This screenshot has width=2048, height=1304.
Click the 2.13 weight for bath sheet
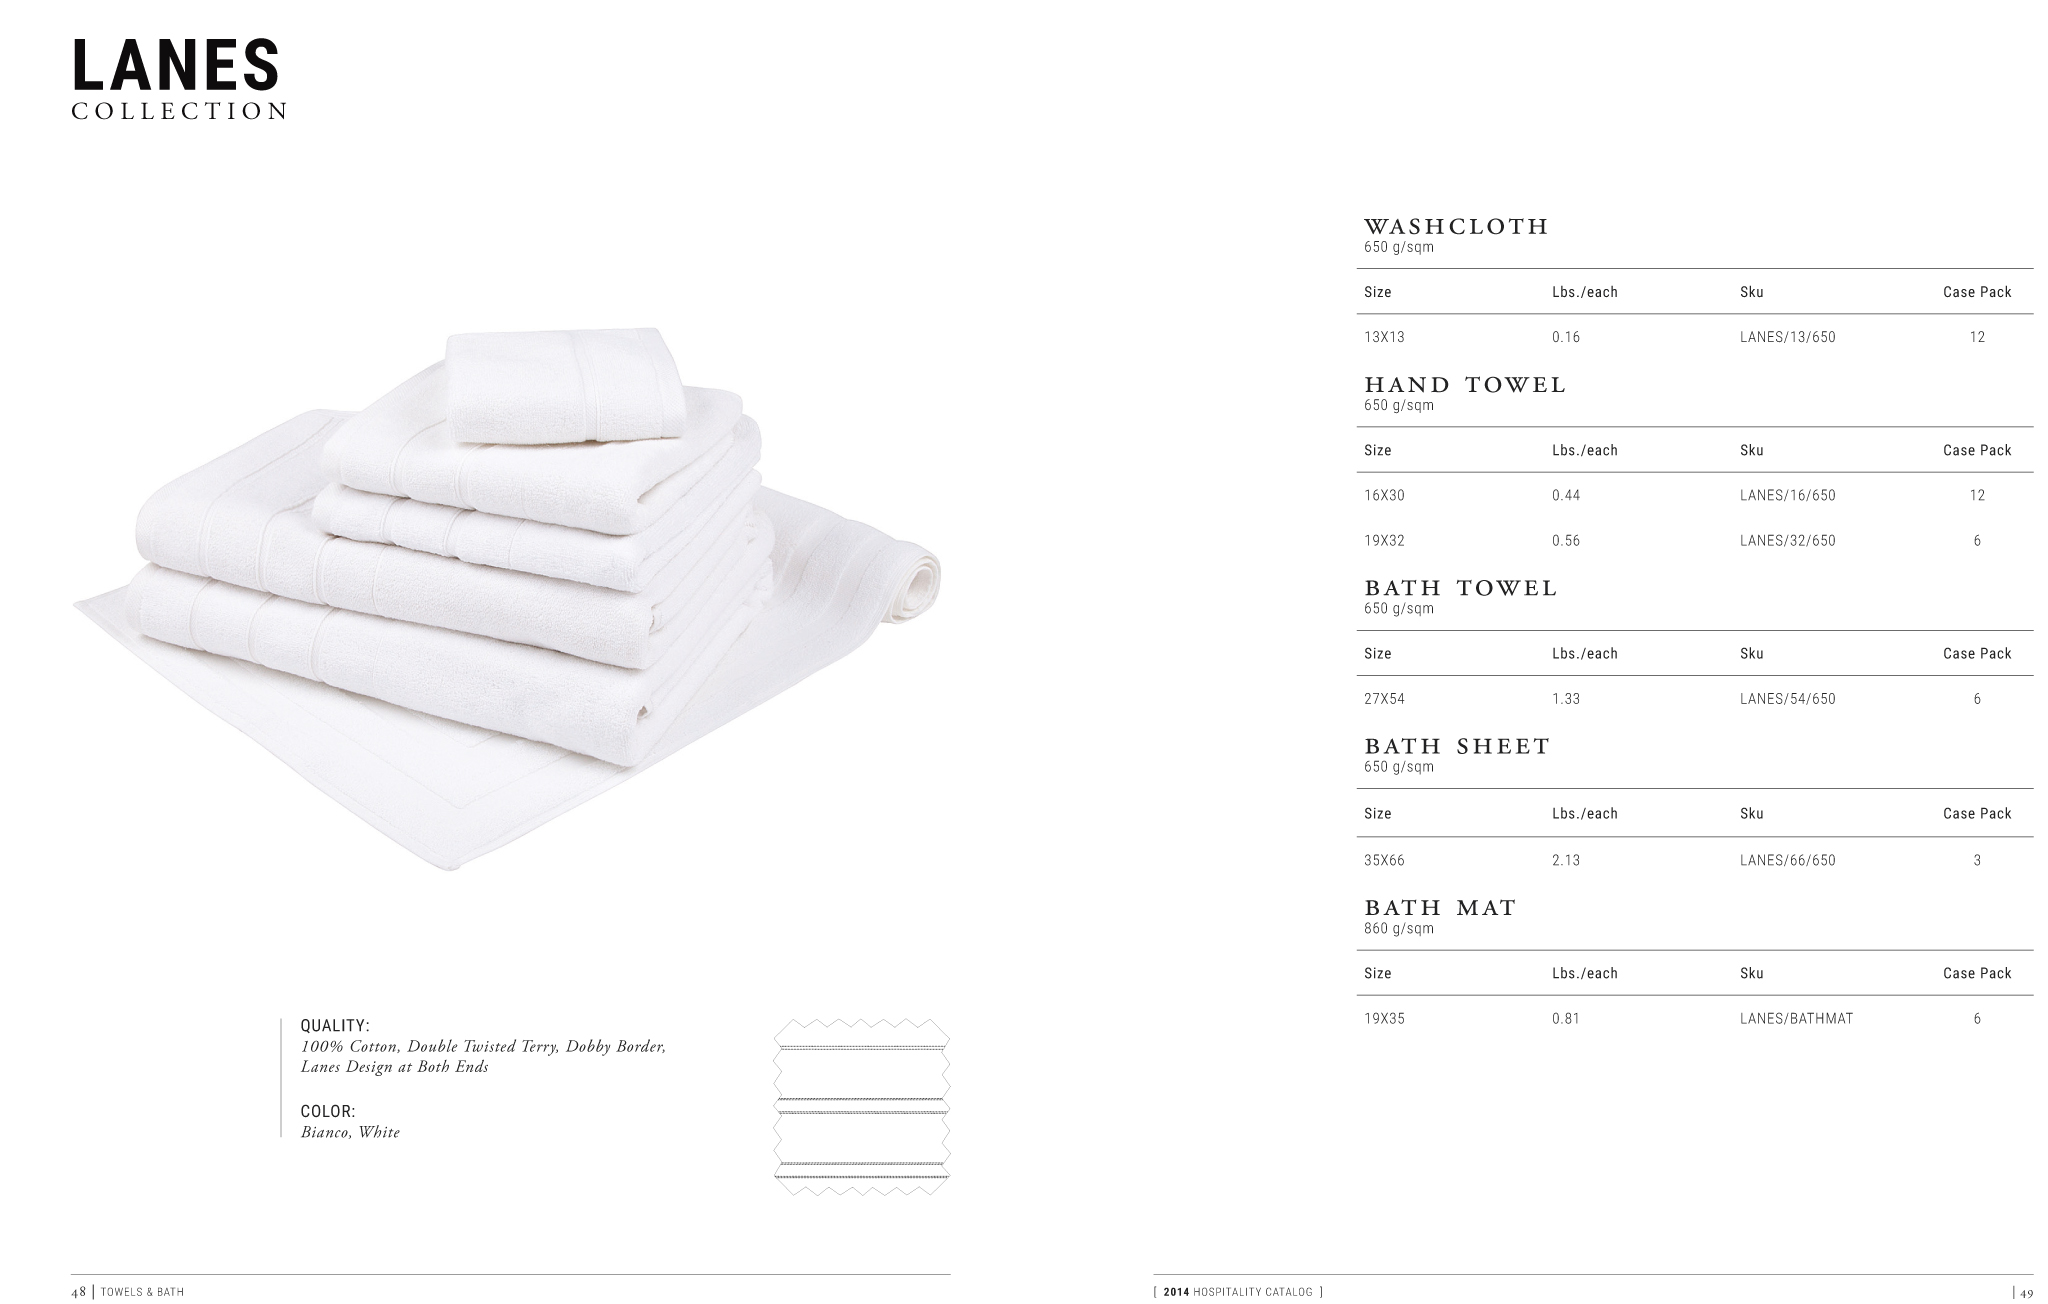(x=1566, y=860)
